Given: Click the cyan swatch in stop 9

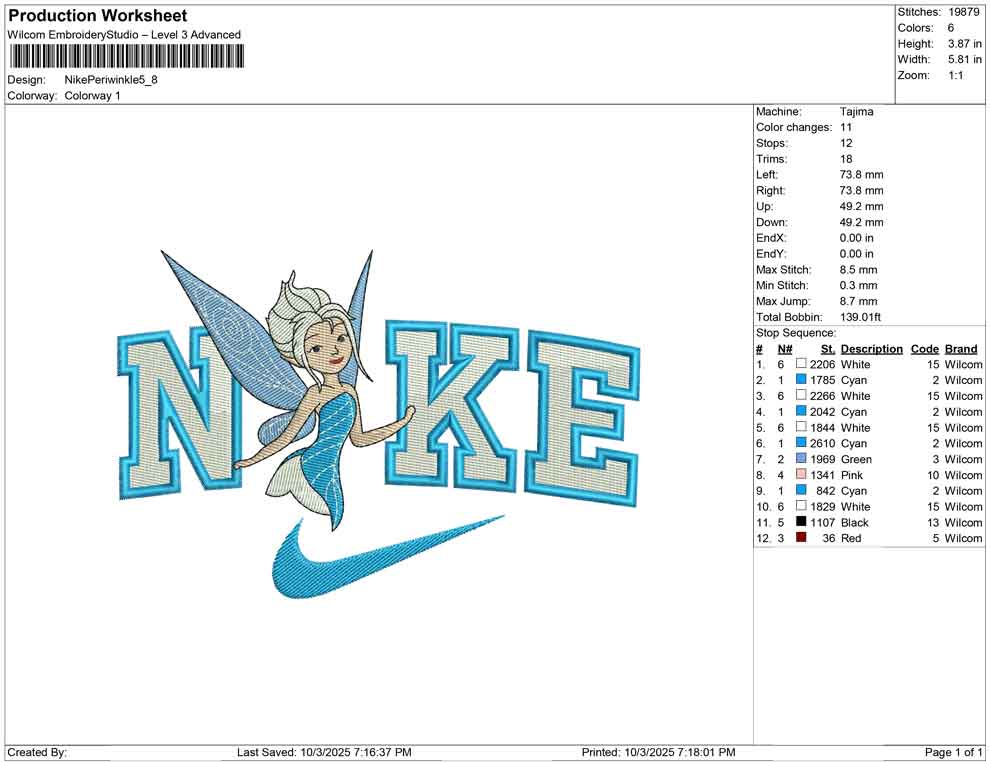Looking at the screenshot, I should pyautogui.click(x=801, y=490).
